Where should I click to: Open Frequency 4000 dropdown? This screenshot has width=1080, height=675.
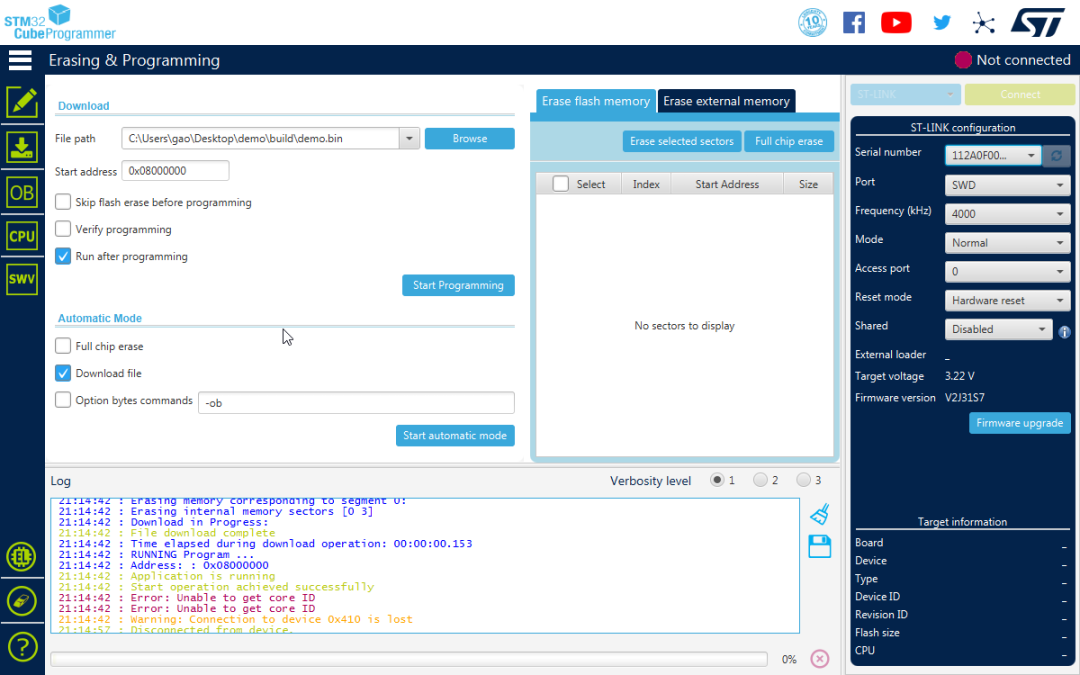click(1008, 214)
